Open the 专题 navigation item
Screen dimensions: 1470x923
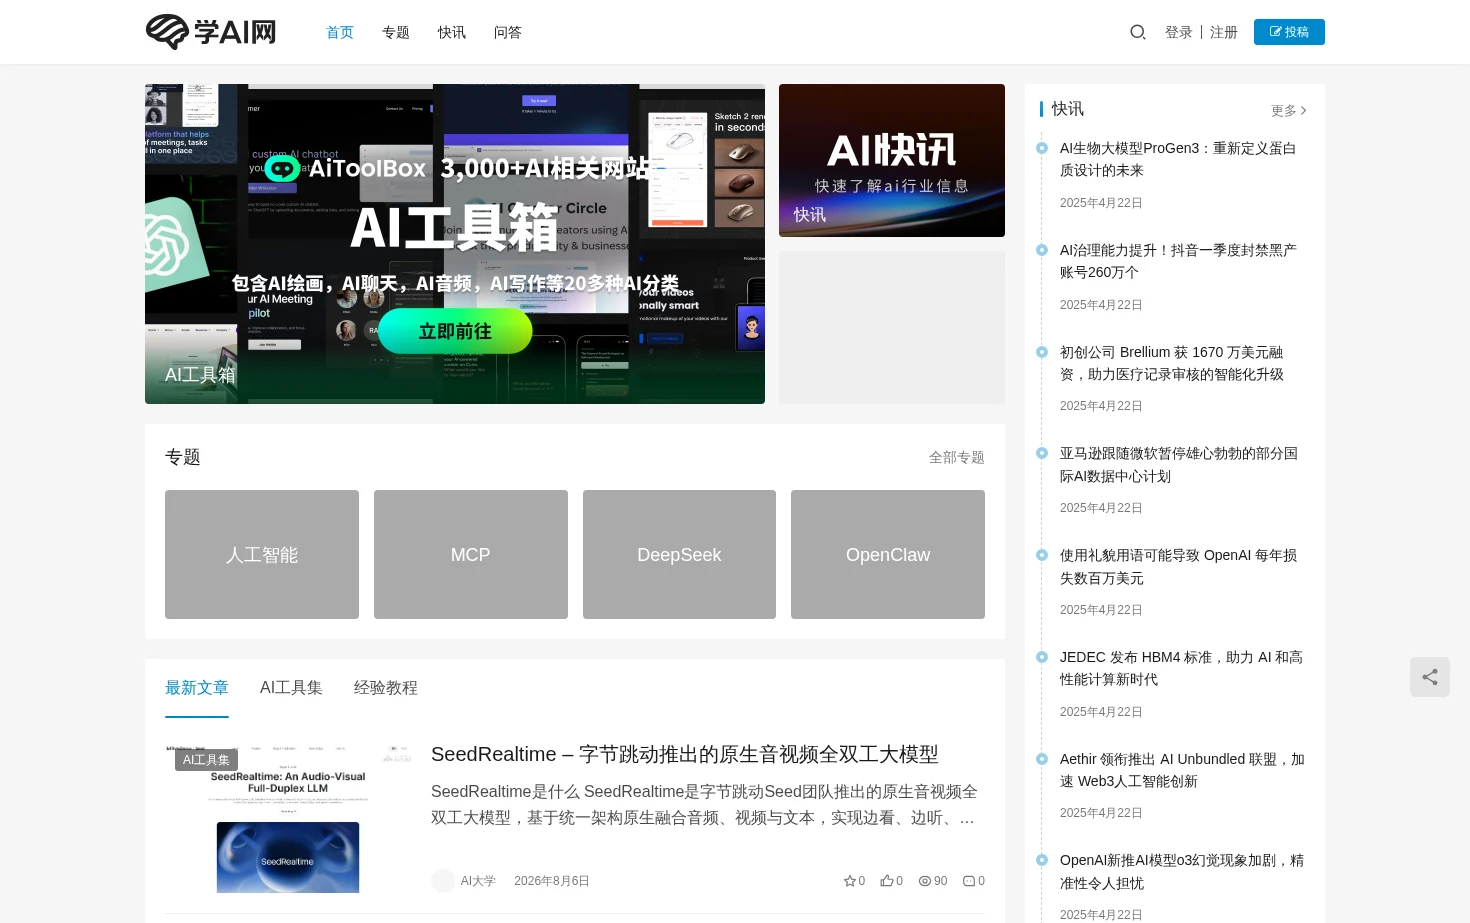pos(396,32)
